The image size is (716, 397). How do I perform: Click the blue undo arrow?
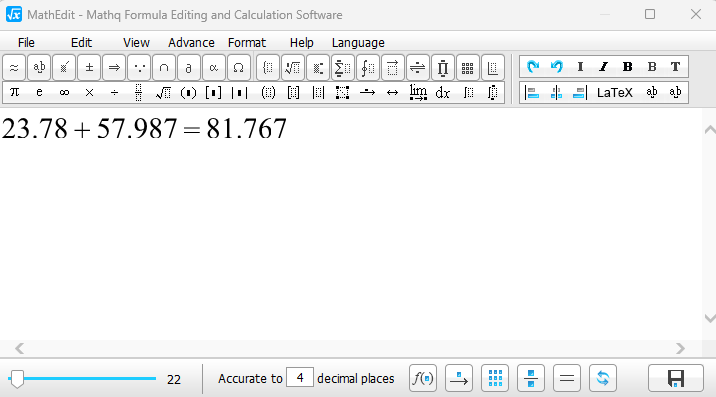click(x=557, y=67)
